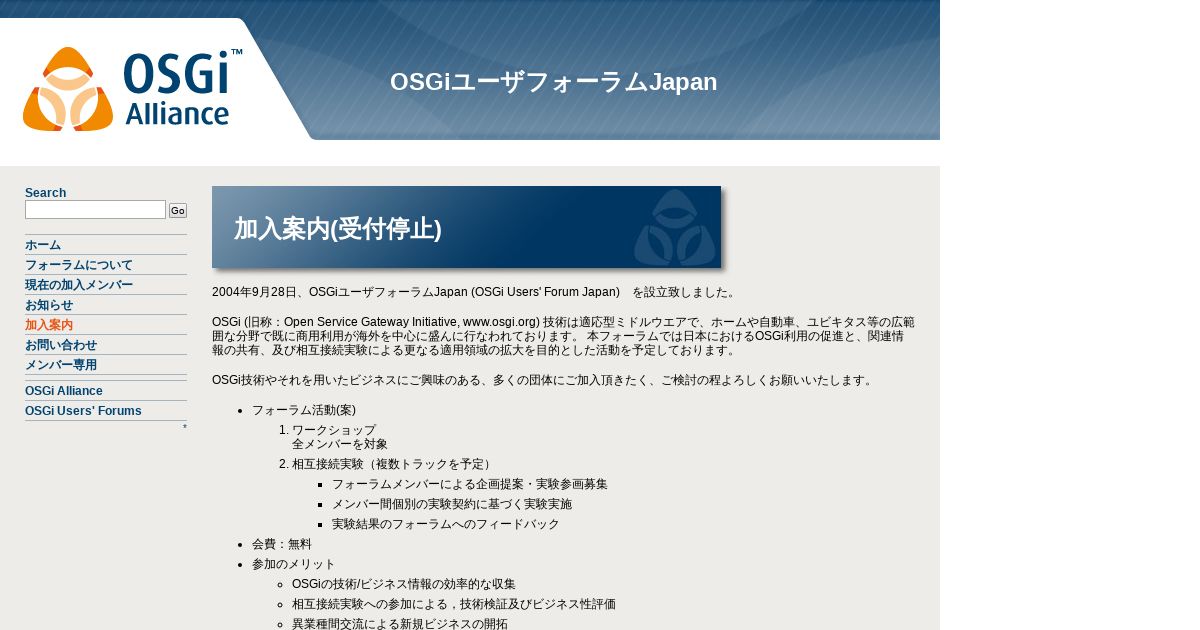Open the メンバー専用 page
Image resolution: width=1200 pixels, height=630 pixels.
click(x=61, y=365)
